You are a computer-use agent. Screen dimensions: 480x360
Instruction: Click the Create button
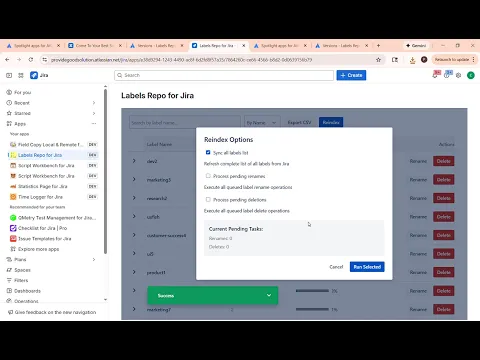pos(351,75)
